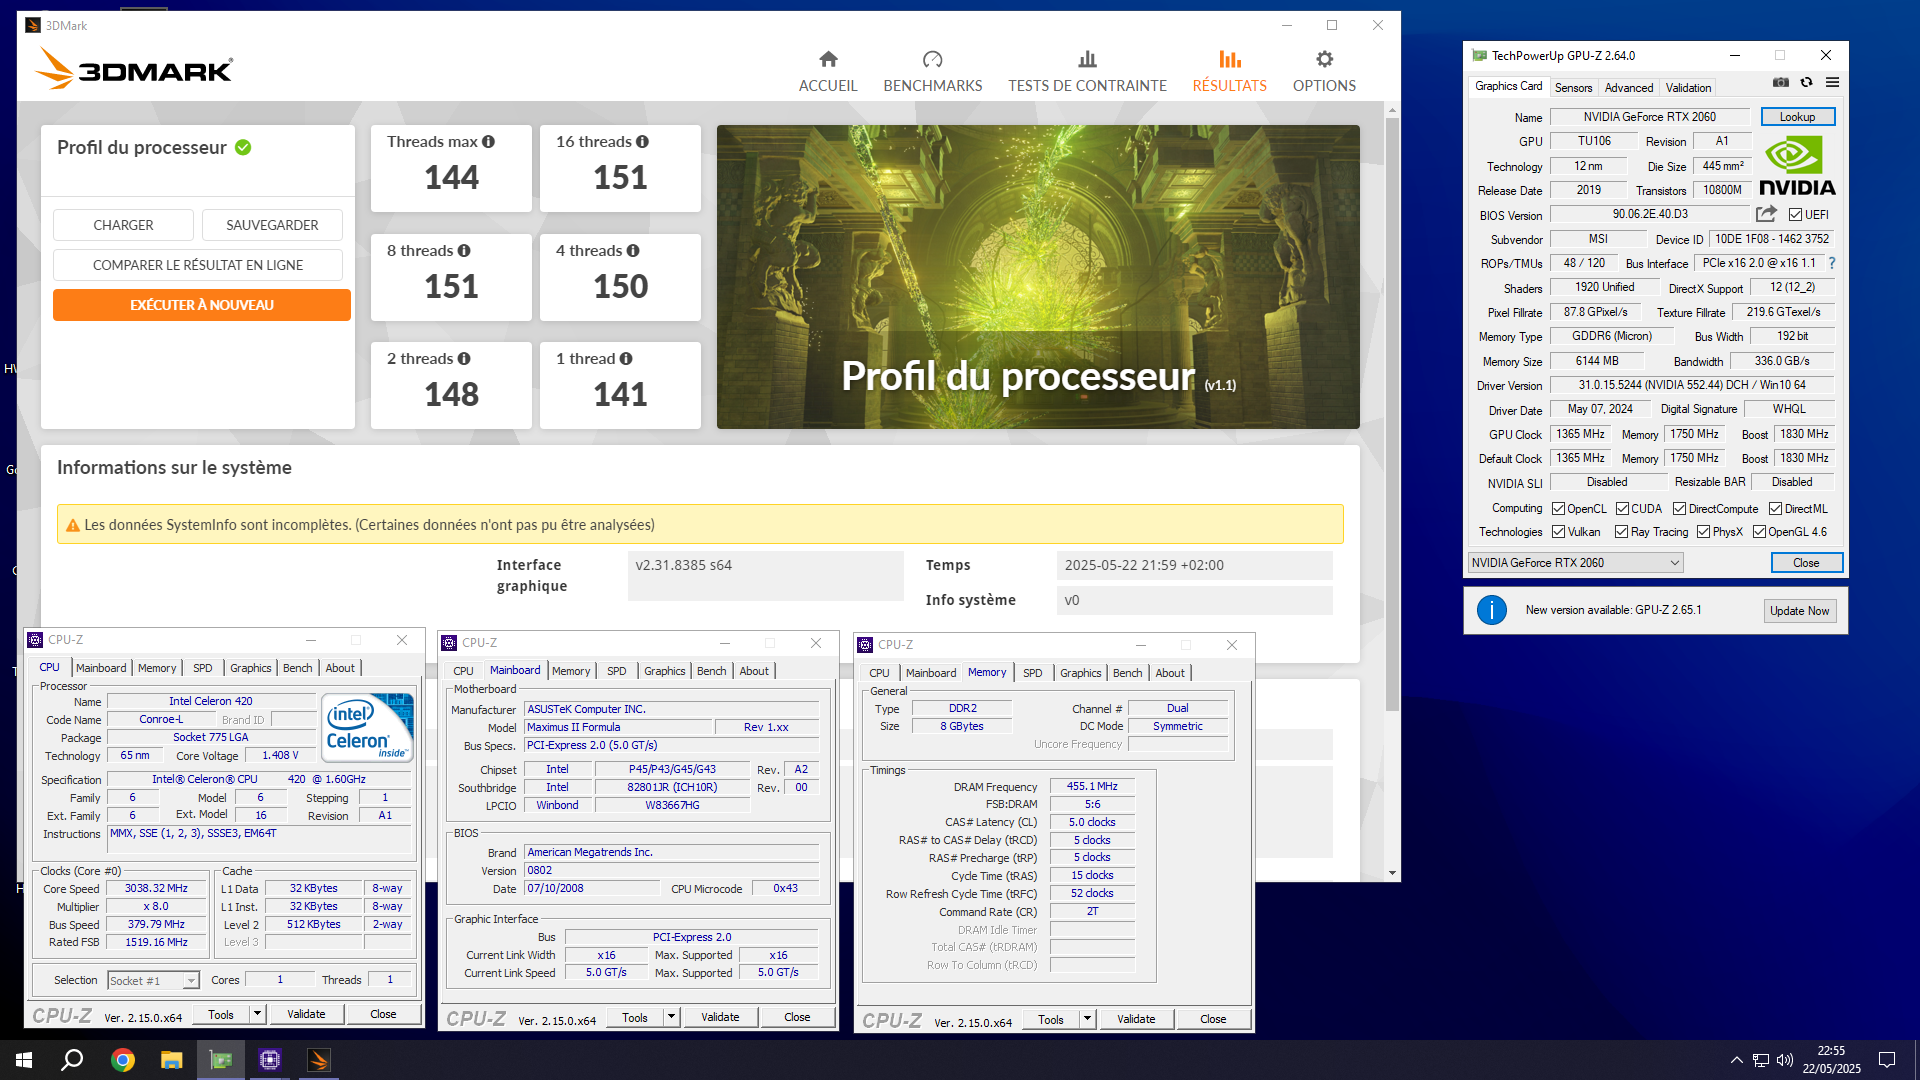Click the Profil du processeur banner image
The image size is (1920, 1080).
tap(1038, 277)
